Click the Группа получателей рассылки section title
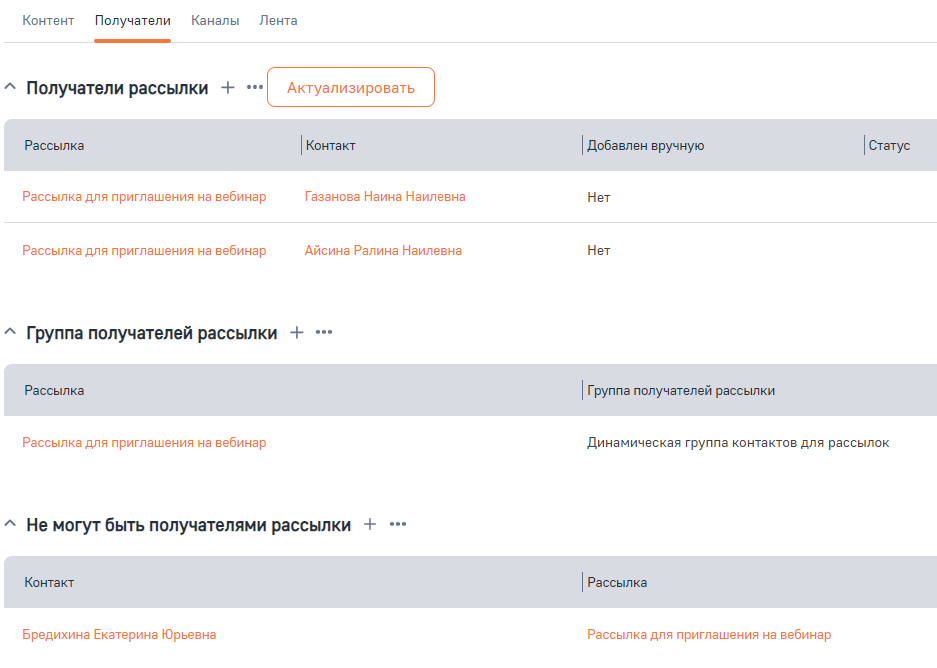937x668 pixels. [152, 333]
